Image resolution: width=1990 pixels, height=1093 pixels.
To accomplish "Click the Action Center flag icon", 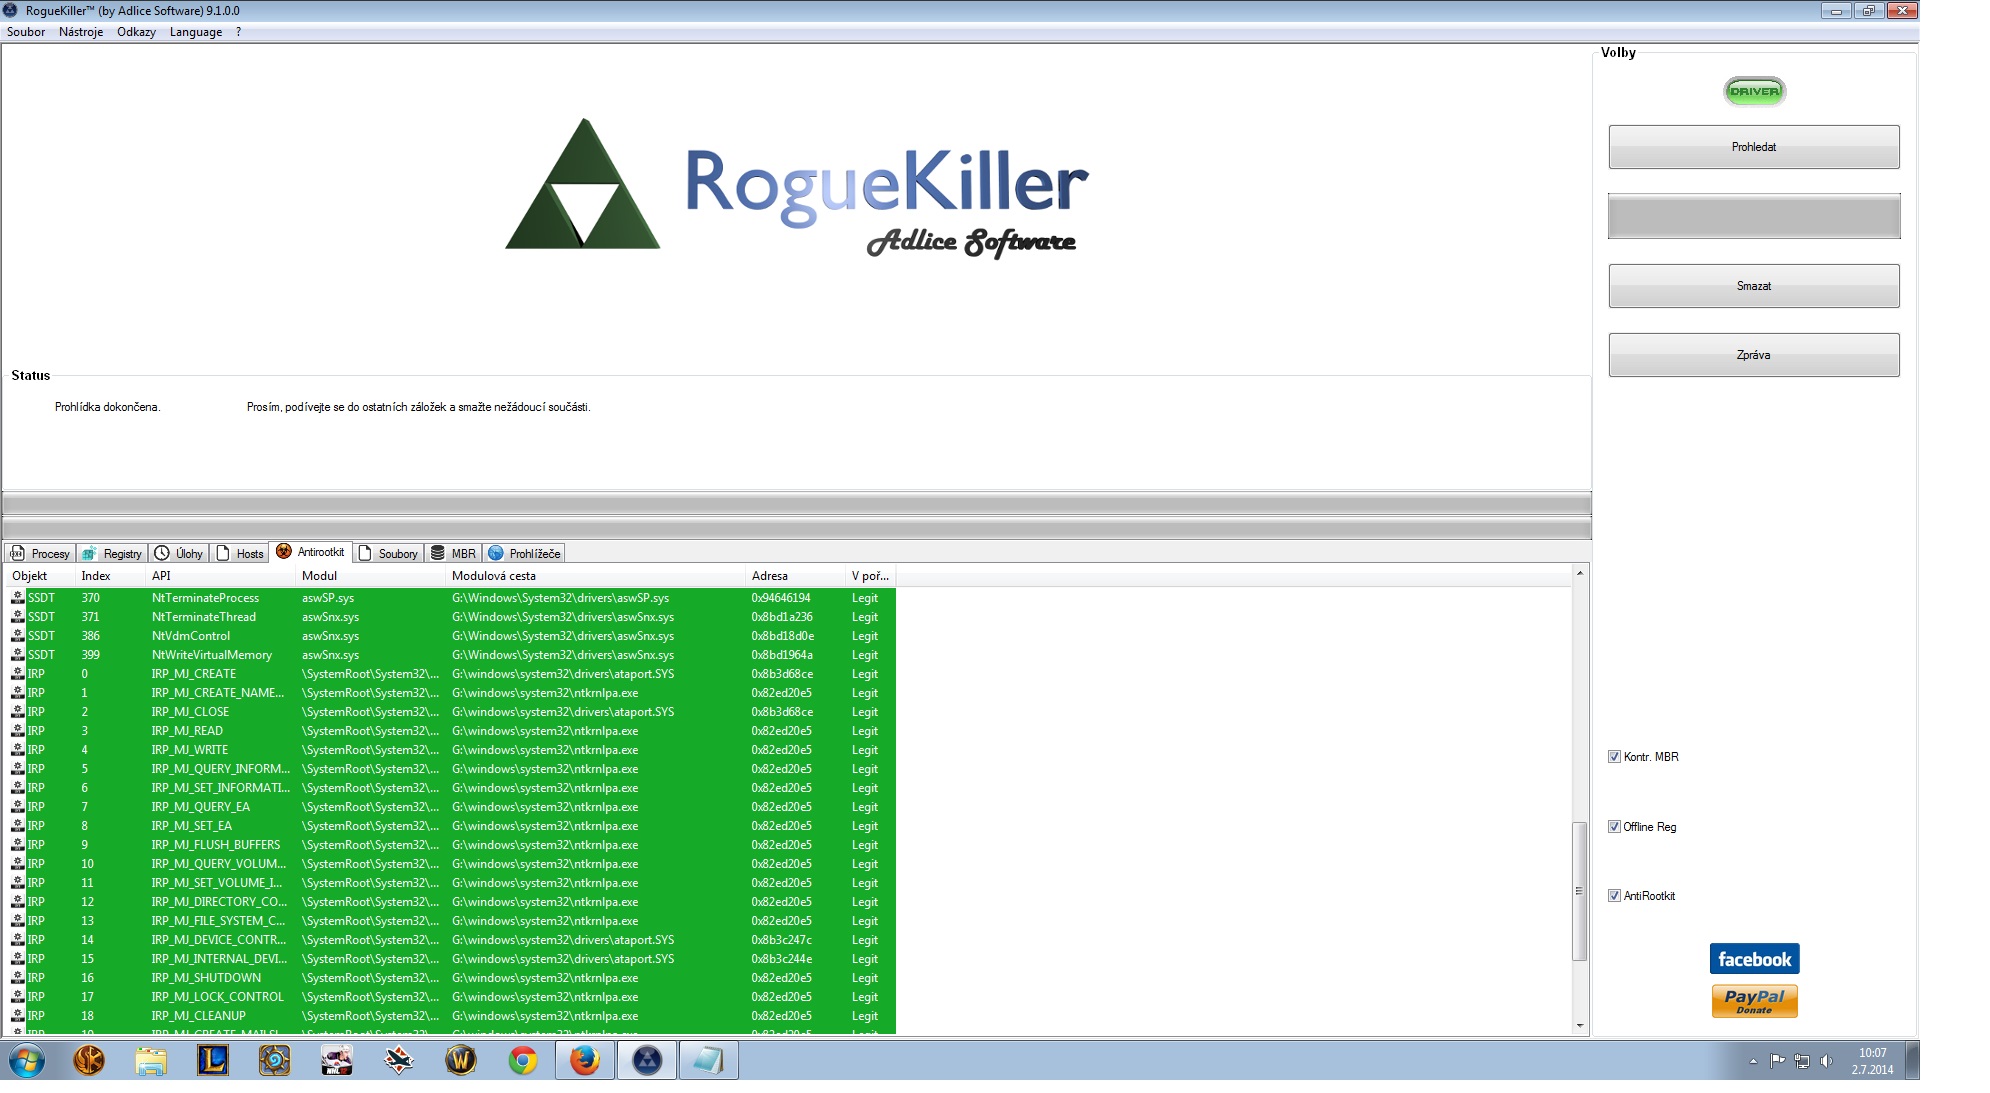I will click(1777, 1061).
